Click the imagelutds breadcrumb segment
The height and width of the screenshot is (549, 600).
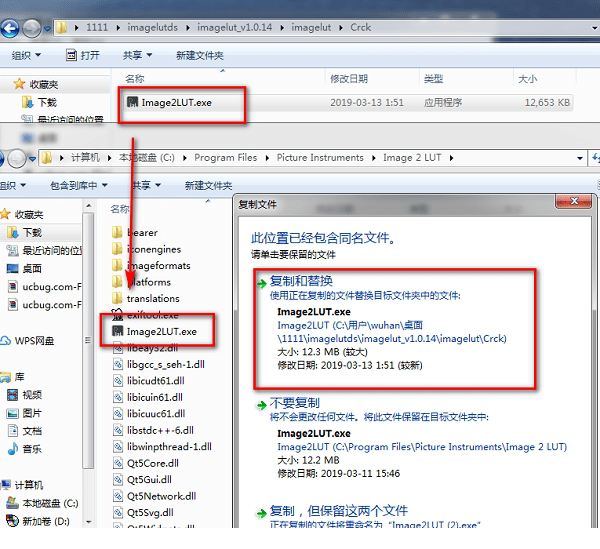152,28
